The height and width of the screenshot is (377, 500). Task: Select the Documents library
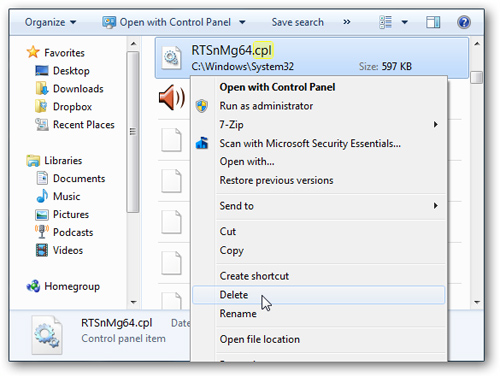coord(79,178)
